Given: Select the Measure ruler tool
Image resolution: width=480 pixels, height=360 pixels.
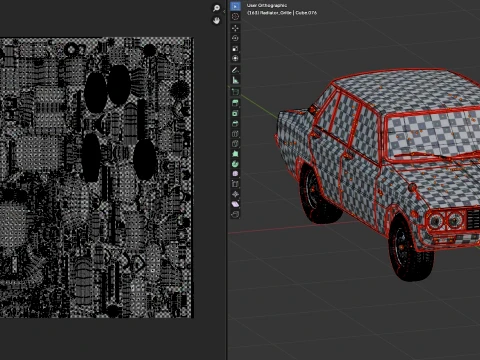Looking at the screenshot, I should pyautogui.click(x=235, y=80).
